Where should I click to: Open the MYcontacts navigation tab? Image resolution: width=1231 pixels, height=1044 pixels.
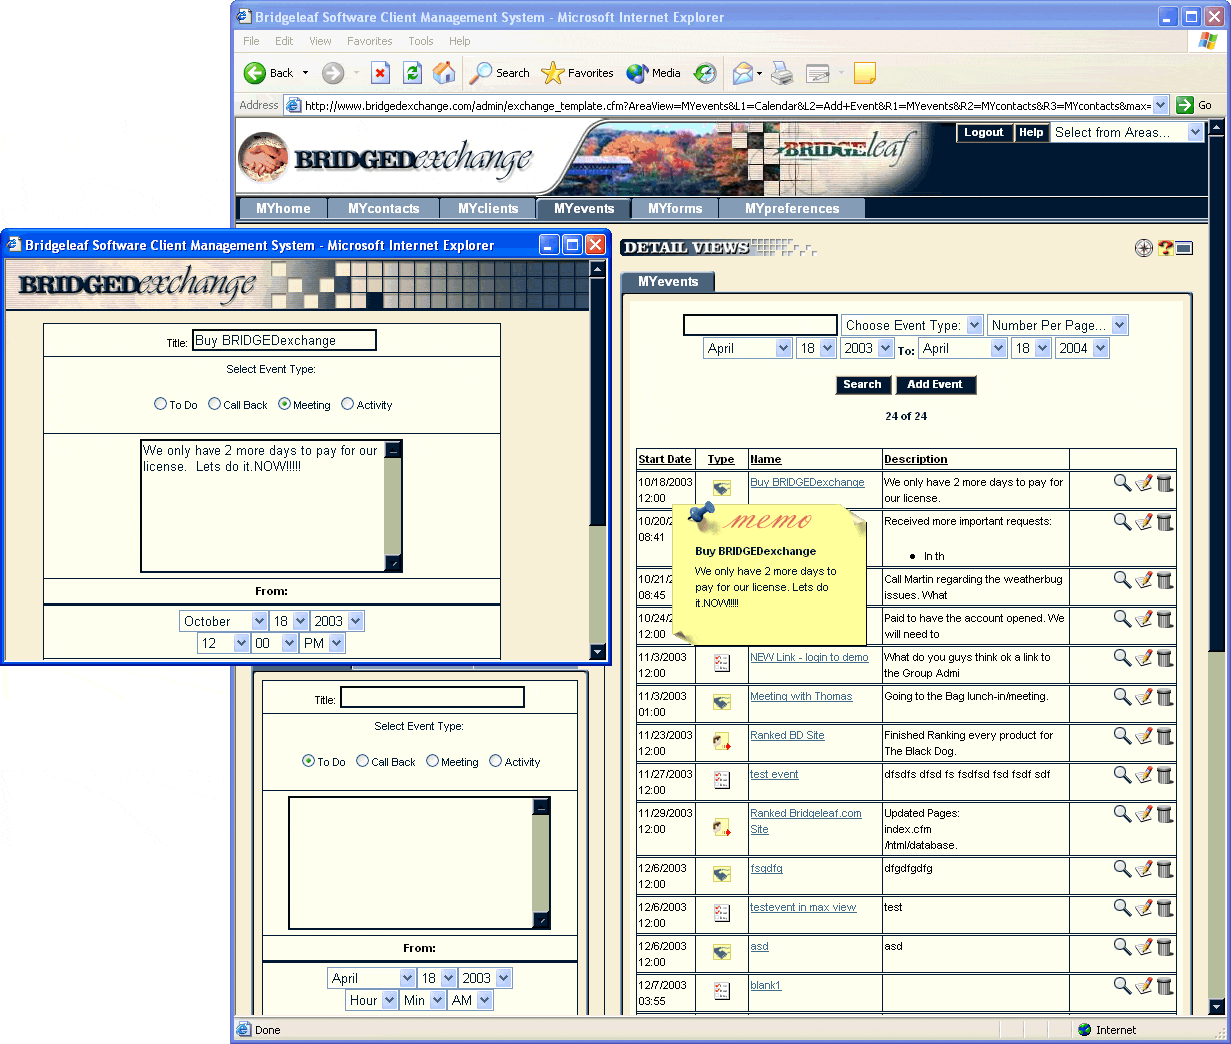pos(383,209)
